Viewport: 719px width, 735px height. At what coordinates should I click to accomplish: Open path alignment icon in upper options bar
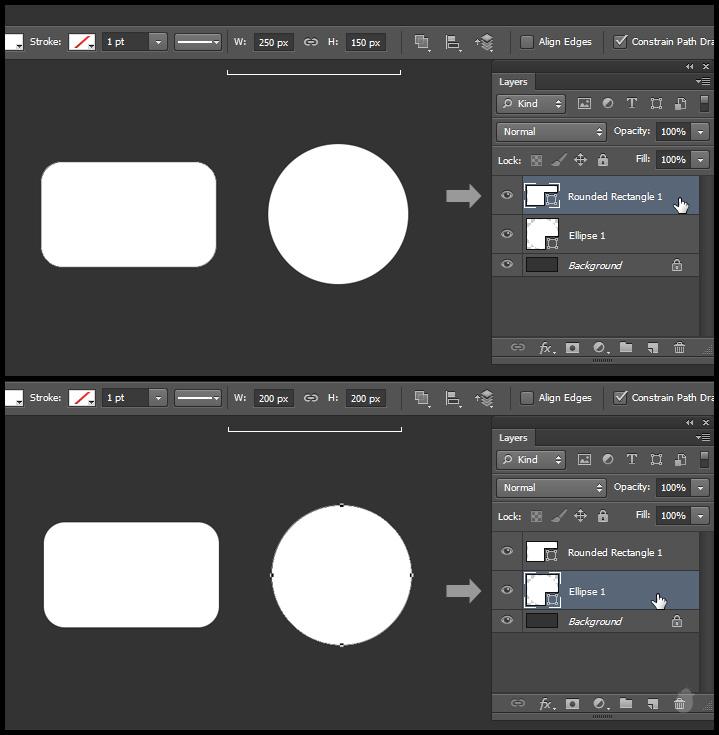(453, 42)
